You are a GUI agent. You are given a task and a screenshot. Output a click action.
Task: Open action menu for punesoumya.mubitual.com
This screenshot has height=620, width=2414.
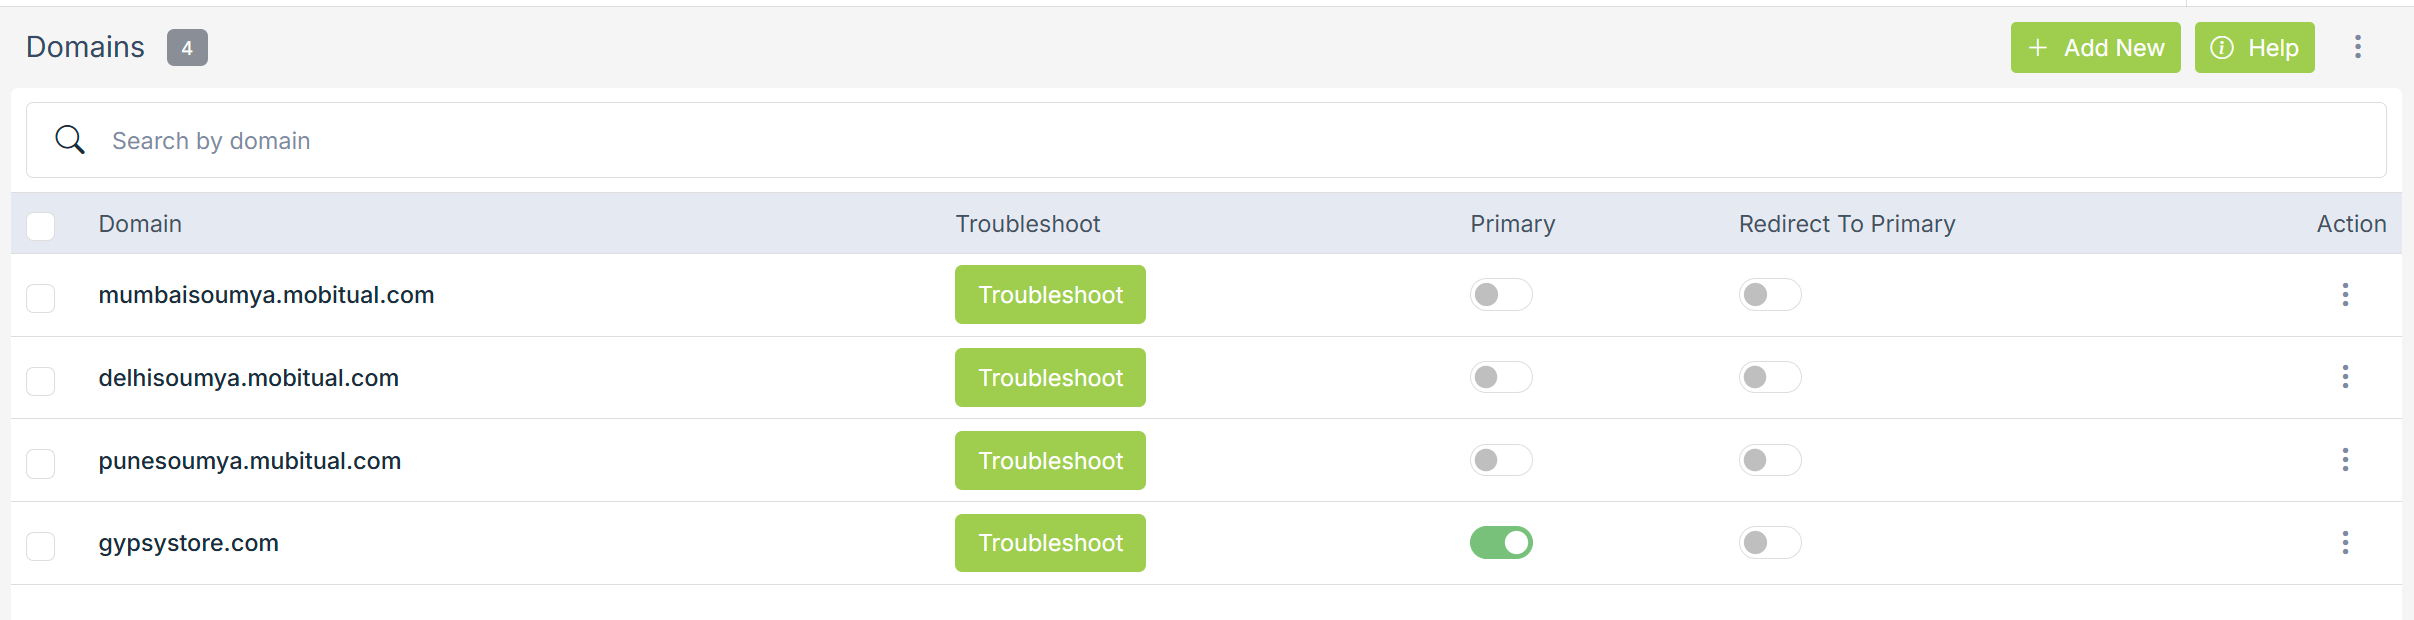pyautogui.click(x=2344, y=460)
